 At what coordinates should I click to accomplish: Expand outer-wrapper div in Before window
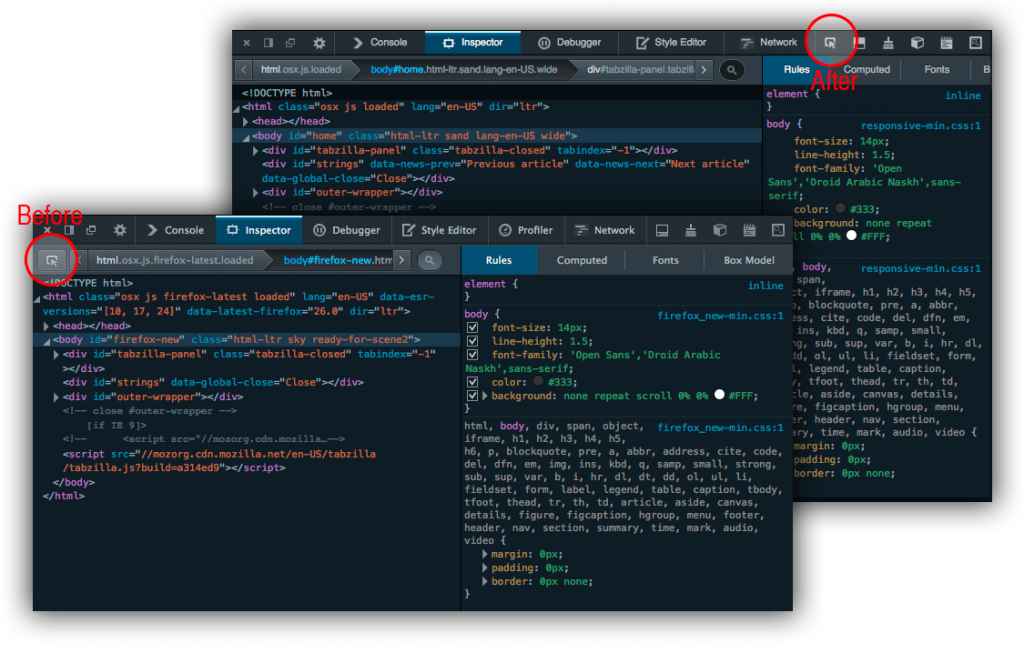click(56, 398)
